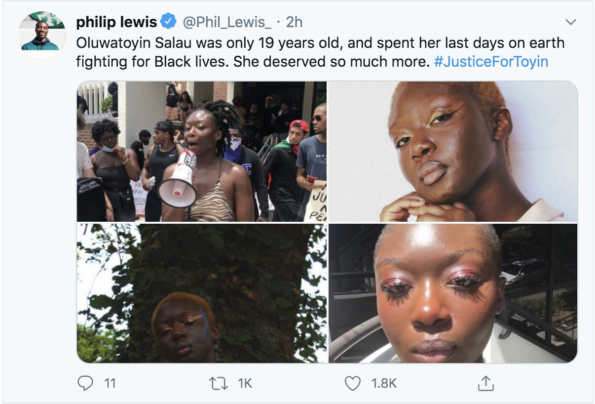595x404 pixels.
Task: View the bottom-right close-up selfie photo
Action: point(453,293)
